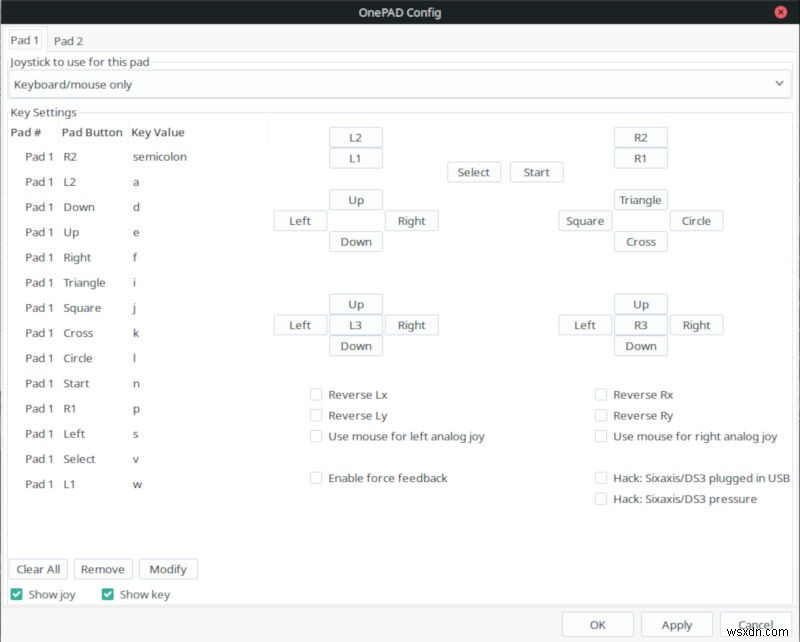Configure the R3 stick button
800x642 pixels.
640,325
